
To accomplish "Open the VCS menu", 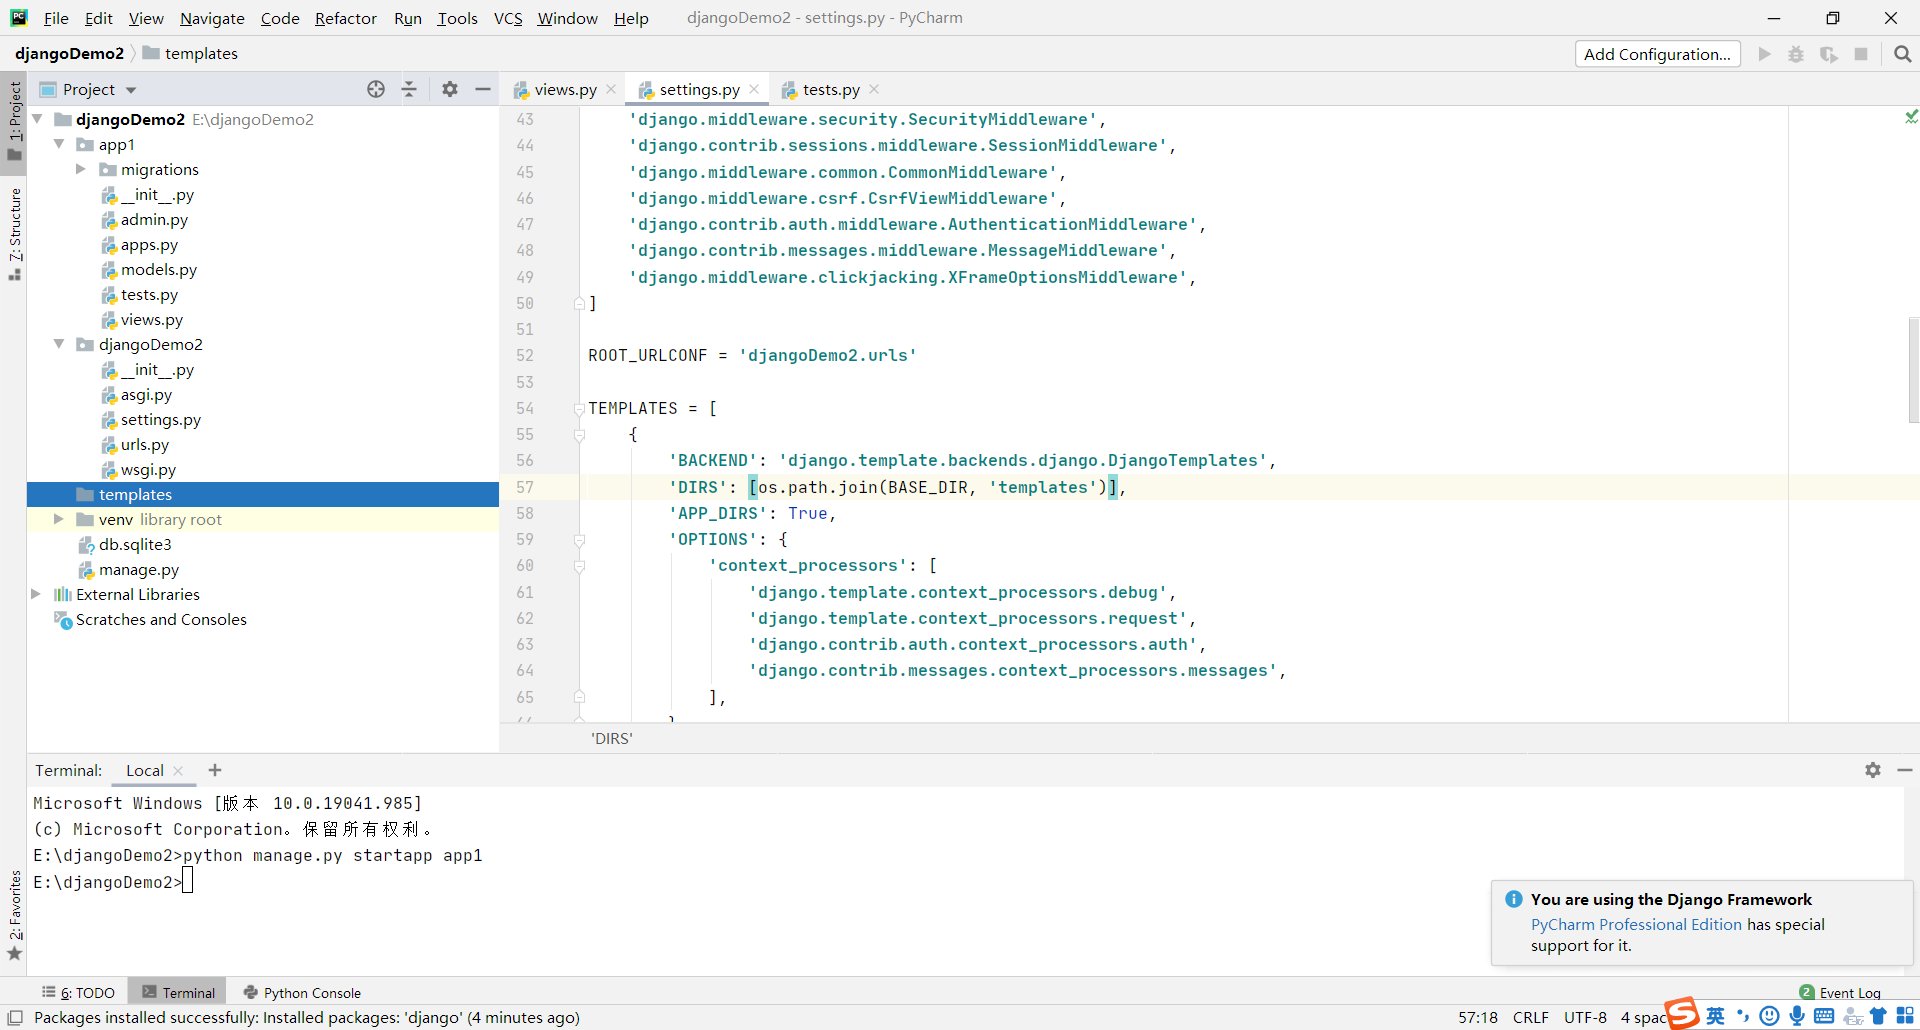I will pos(508,18).
